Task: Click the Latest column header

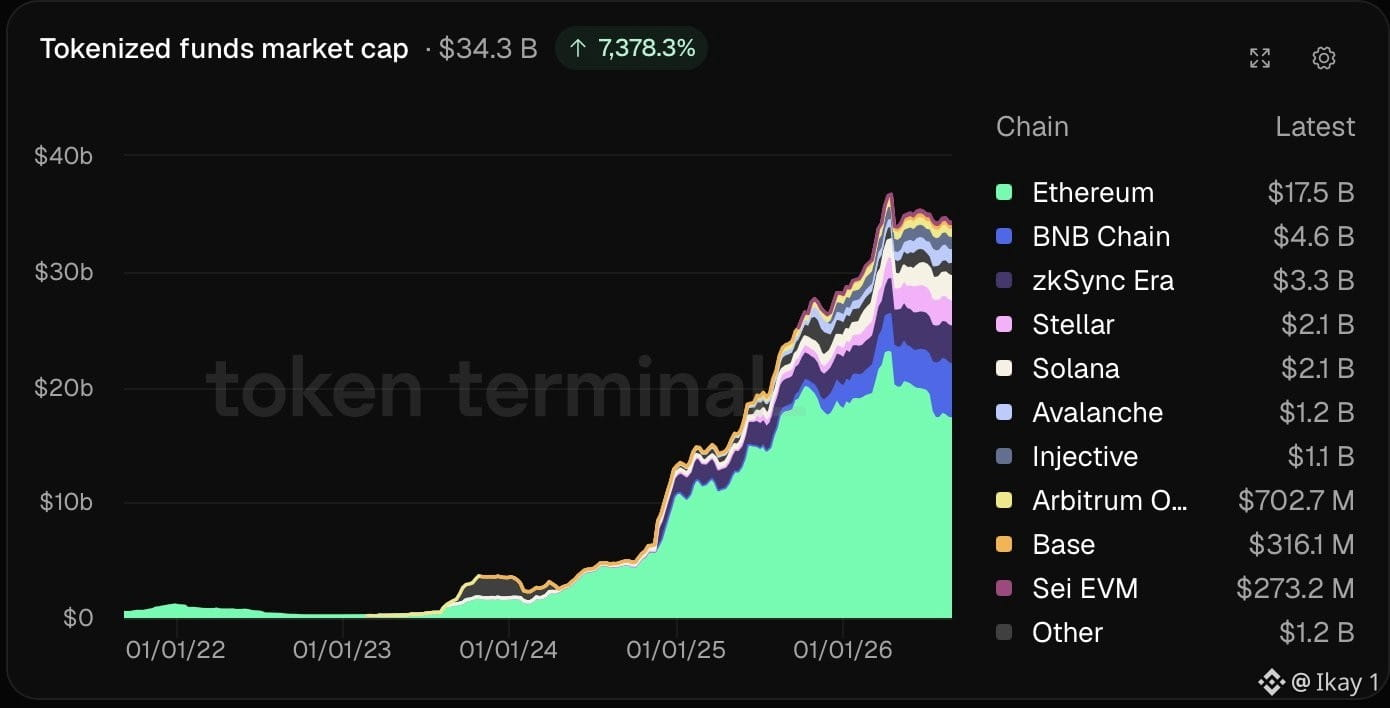Action: click(1315, 127)
